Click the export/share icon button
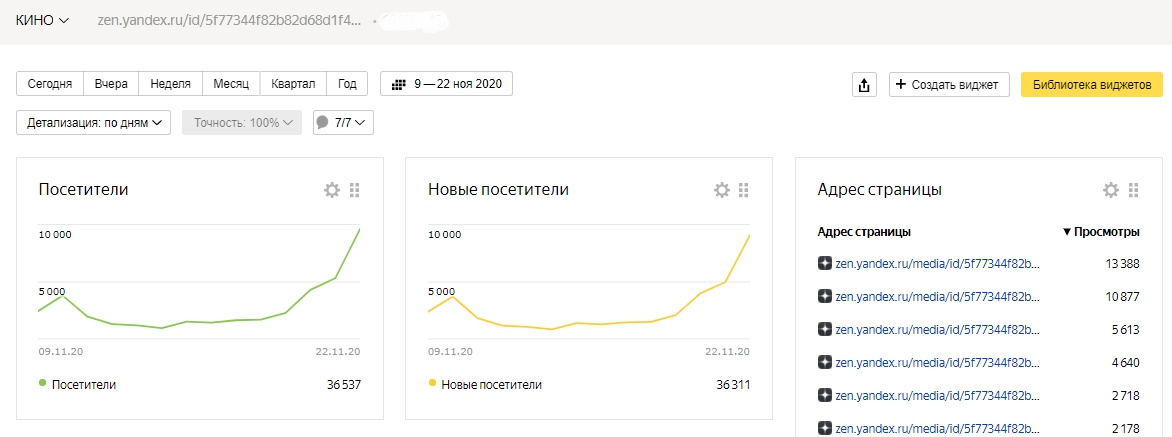 pos(864,84)
